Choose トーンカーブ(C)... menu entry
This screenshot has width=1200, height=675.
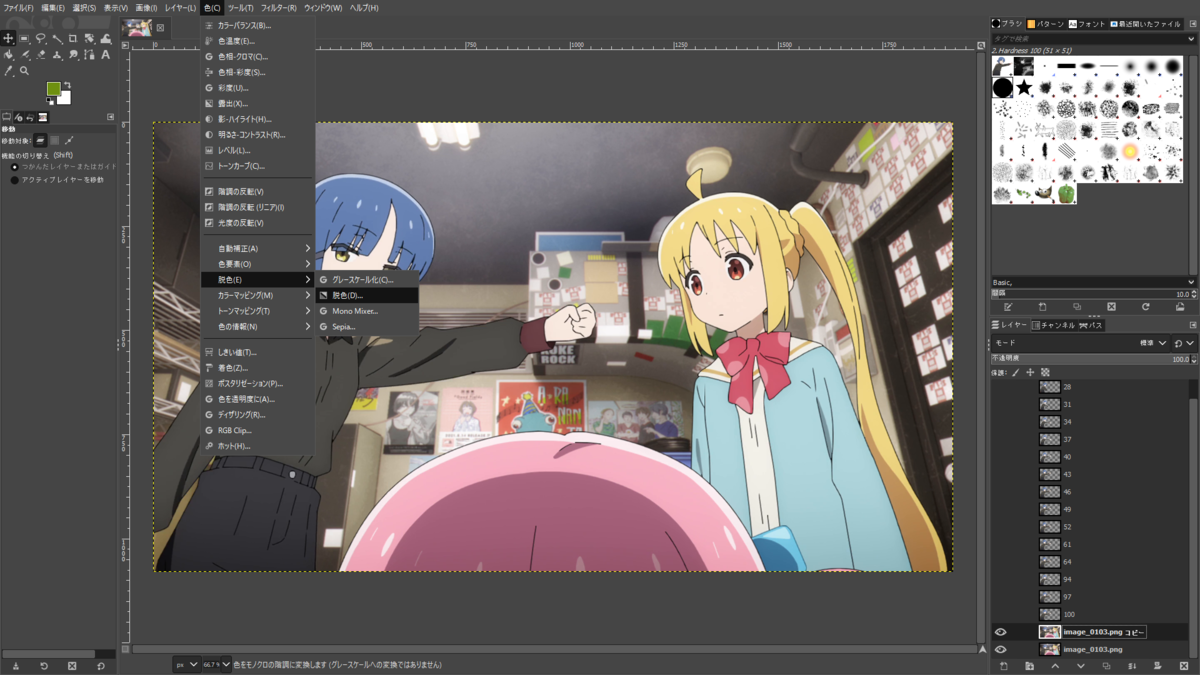(258, 166)
